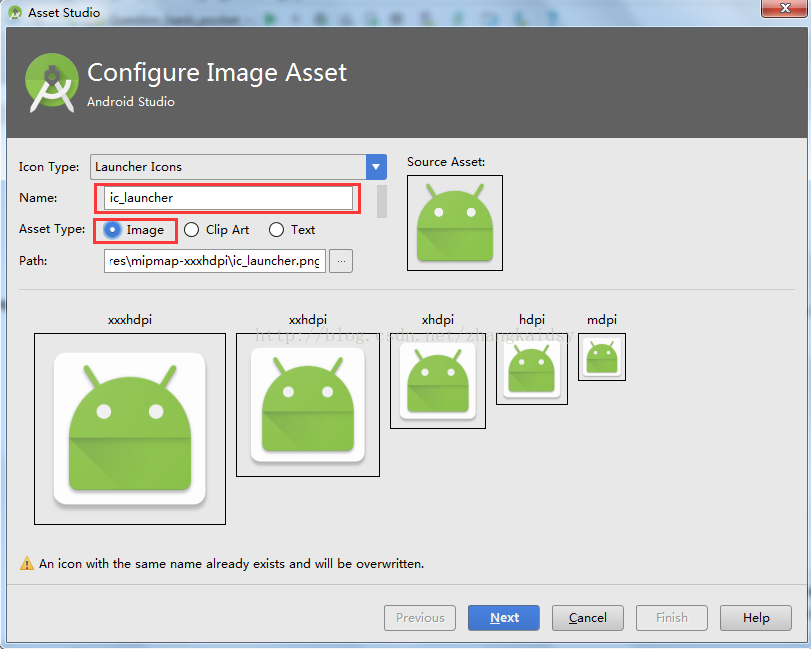
Task: Click the Name label
Action: point(38,198)
